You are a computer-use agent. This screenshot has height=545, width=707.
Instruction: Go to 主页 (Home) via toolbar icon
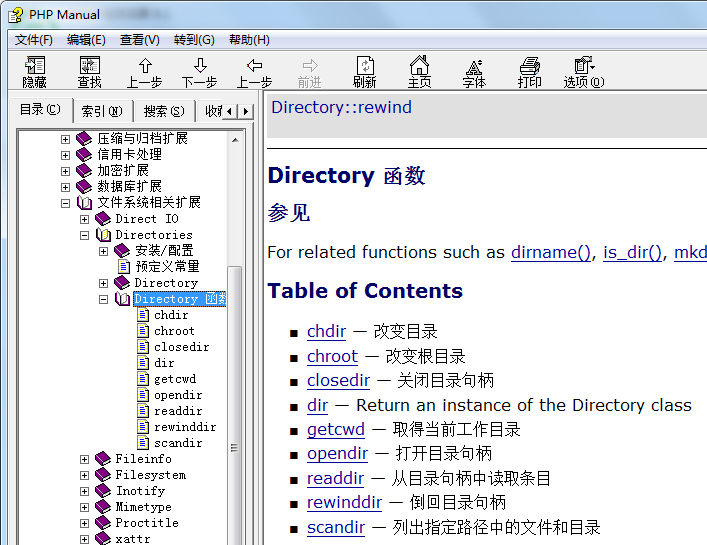point(419,71)
